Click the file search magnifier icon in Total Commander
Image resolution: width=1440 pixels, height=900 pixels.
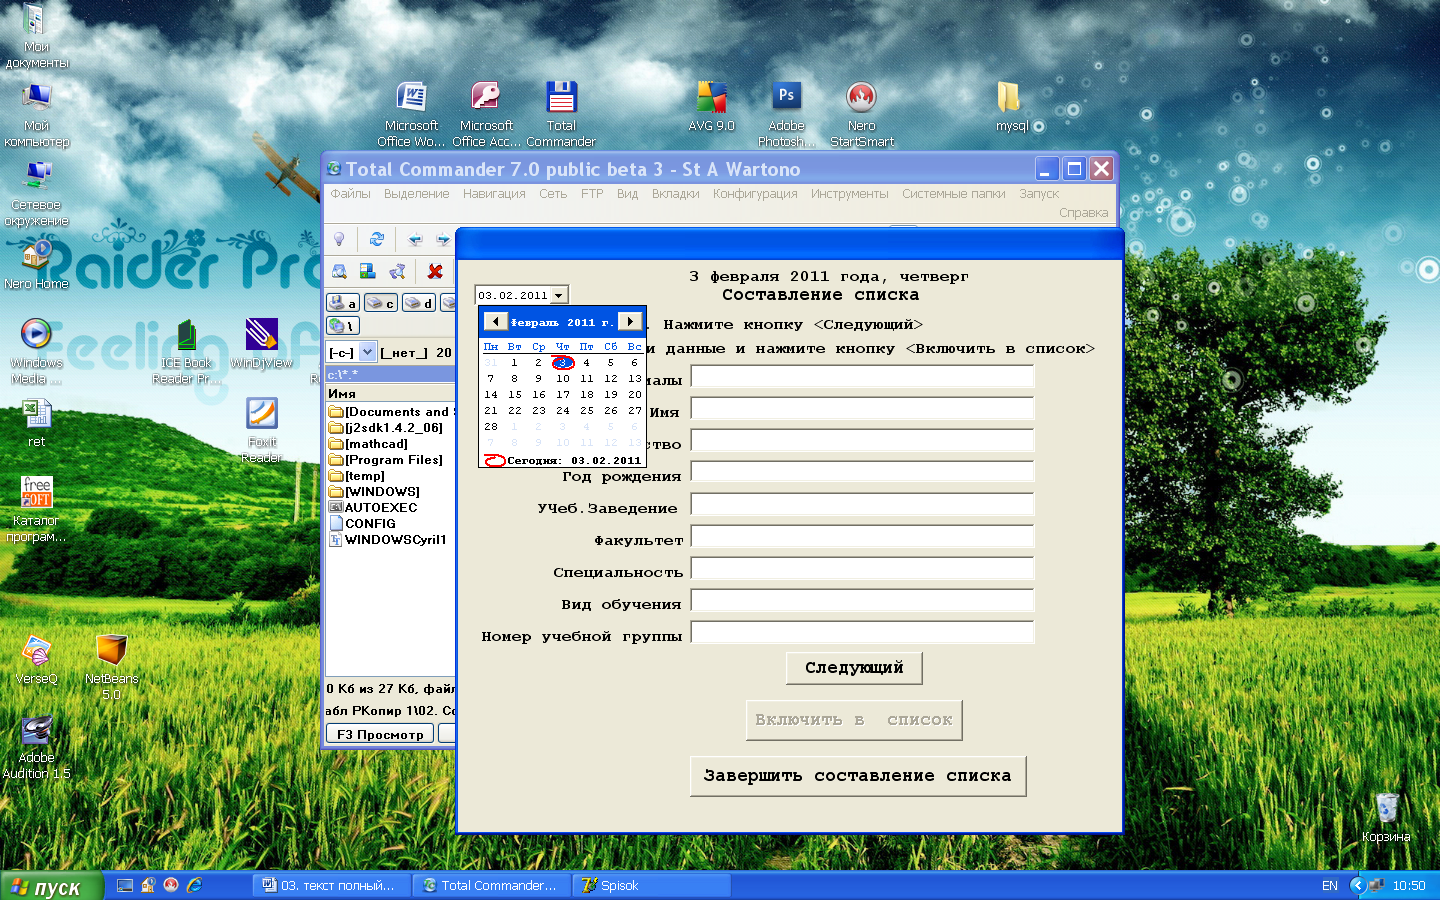pyautogui.click(x=340, y=271)
